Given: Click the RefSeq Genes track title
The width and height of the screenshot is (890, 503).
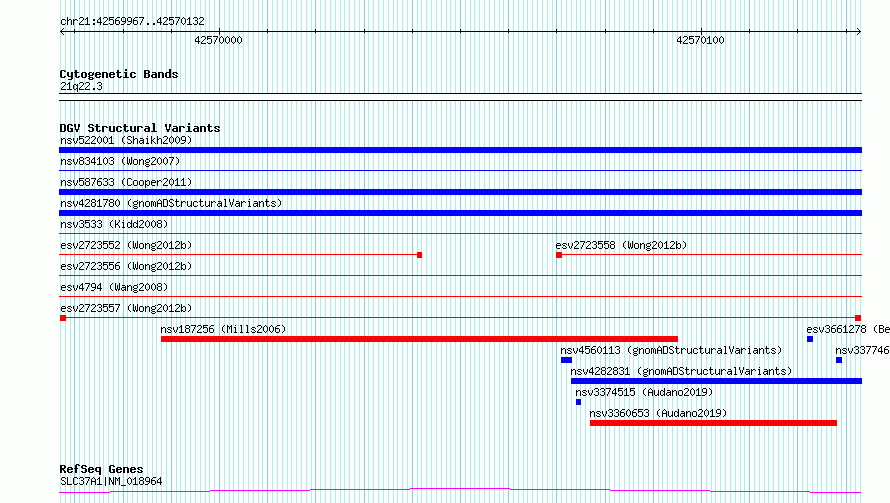Looking at the screenshot, I should (x=101, y=469).
